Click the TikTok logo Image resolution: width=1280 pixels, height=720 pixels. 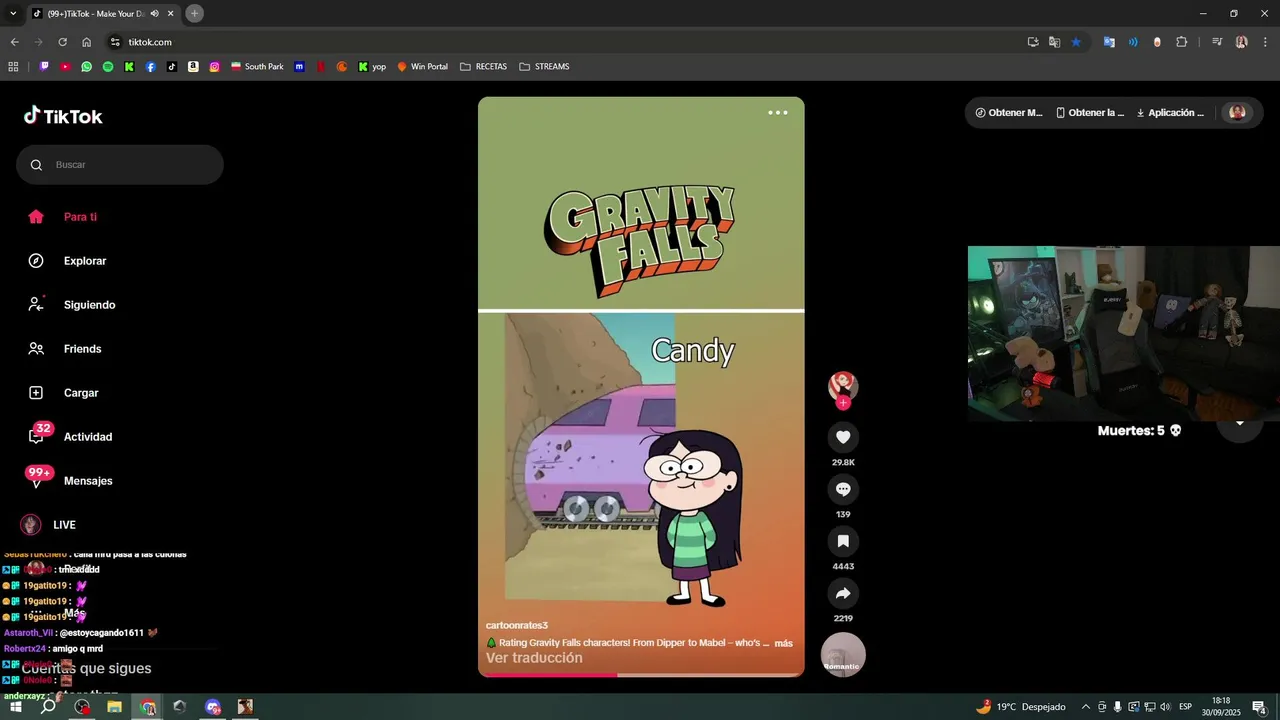click(x=63, y=116)
